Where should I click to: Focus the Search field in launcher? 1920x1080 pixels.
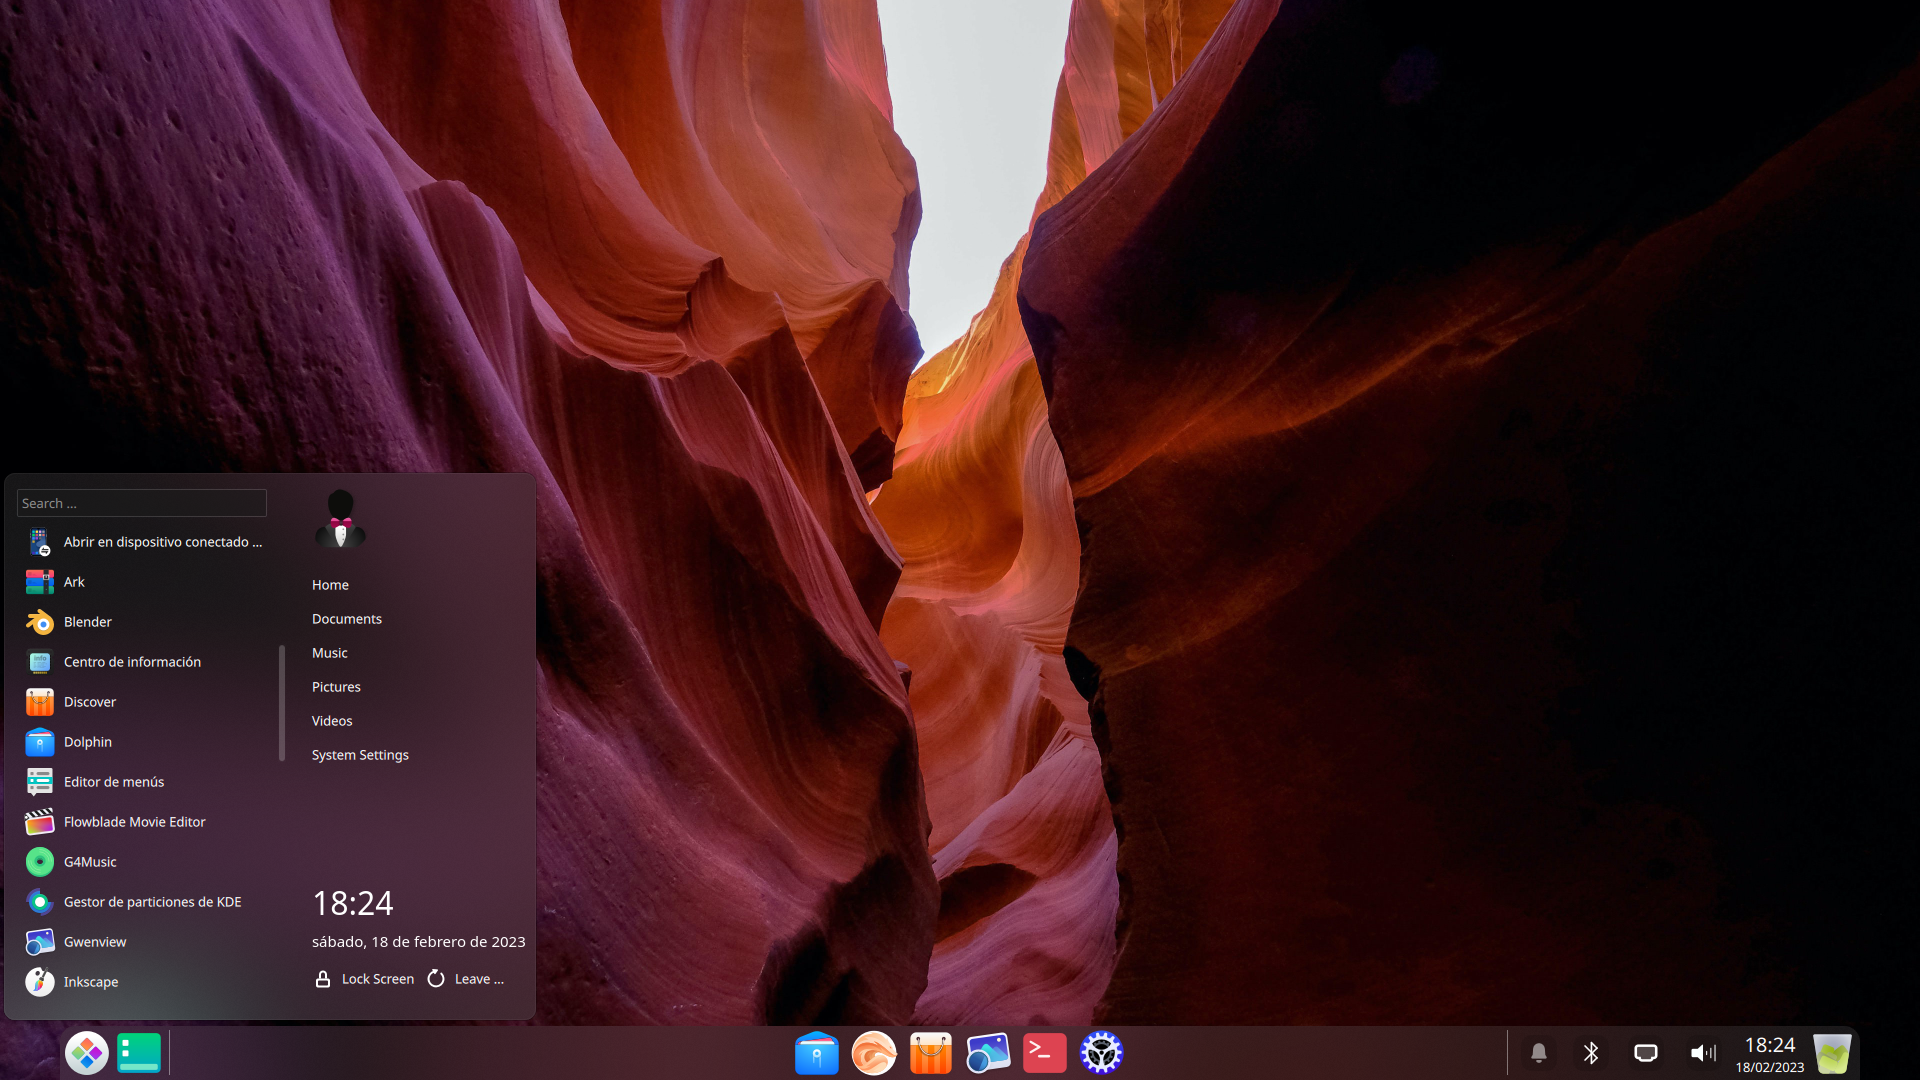pyautogui.click(x=142, y=503)
